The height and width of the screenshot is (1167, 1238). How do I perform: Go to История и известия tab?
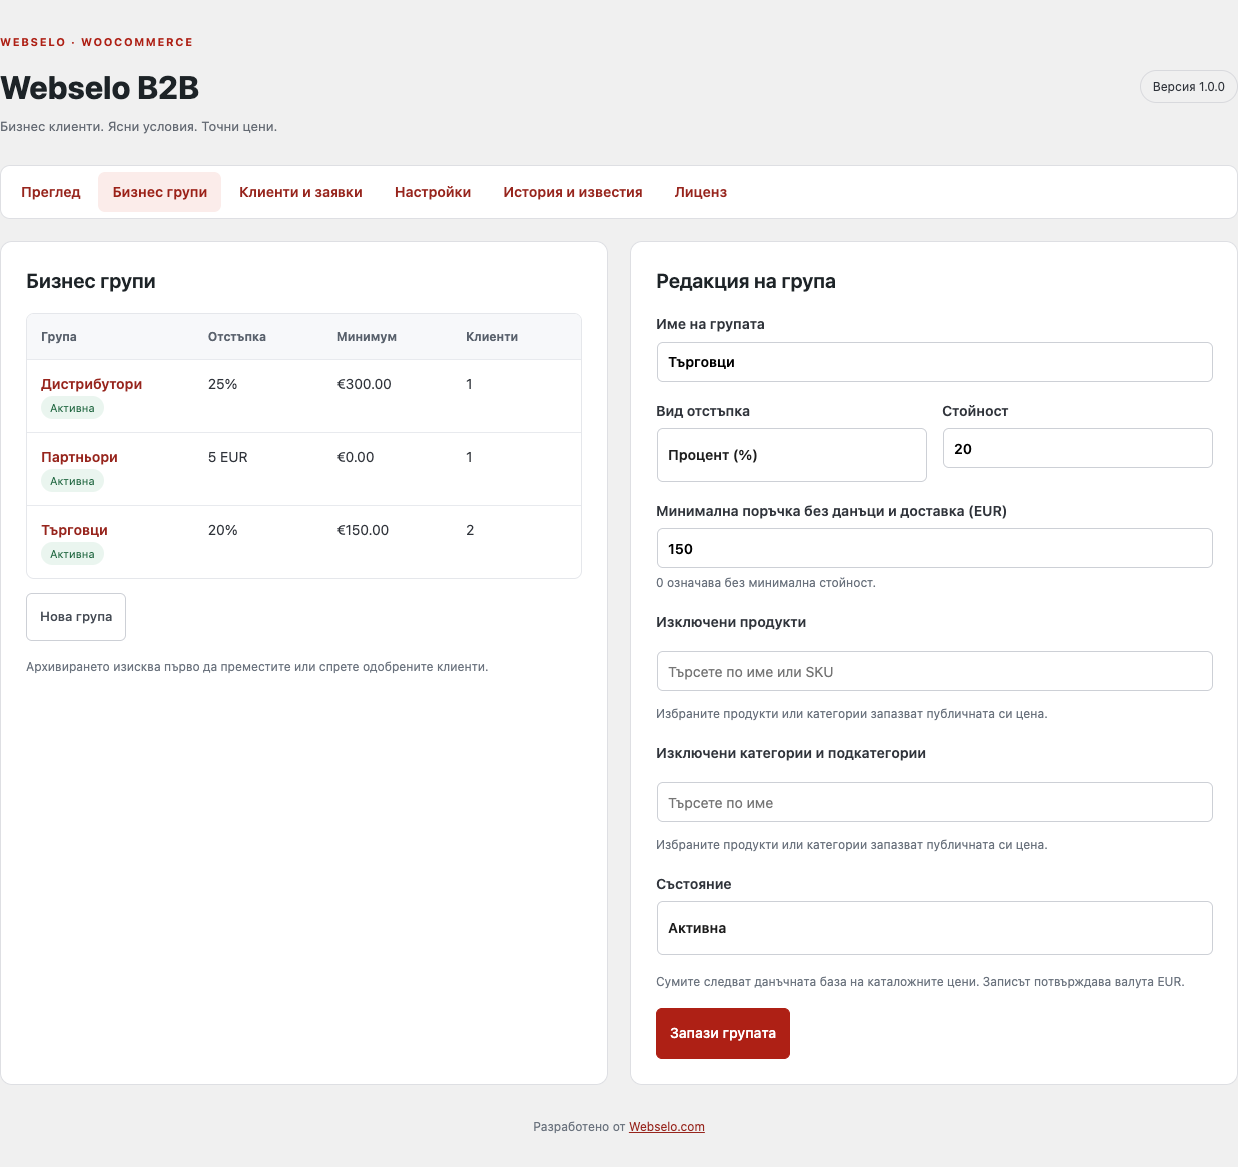pyautogui.click(x=573, y=192)
